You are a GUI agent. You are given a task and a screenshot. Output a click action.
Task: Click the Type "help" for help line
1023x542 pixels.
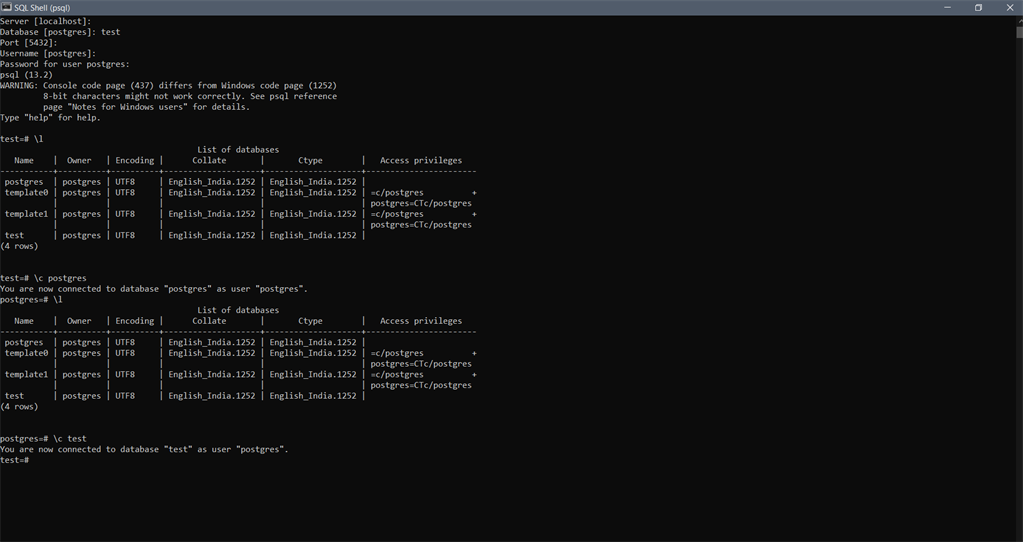(50, 118)
